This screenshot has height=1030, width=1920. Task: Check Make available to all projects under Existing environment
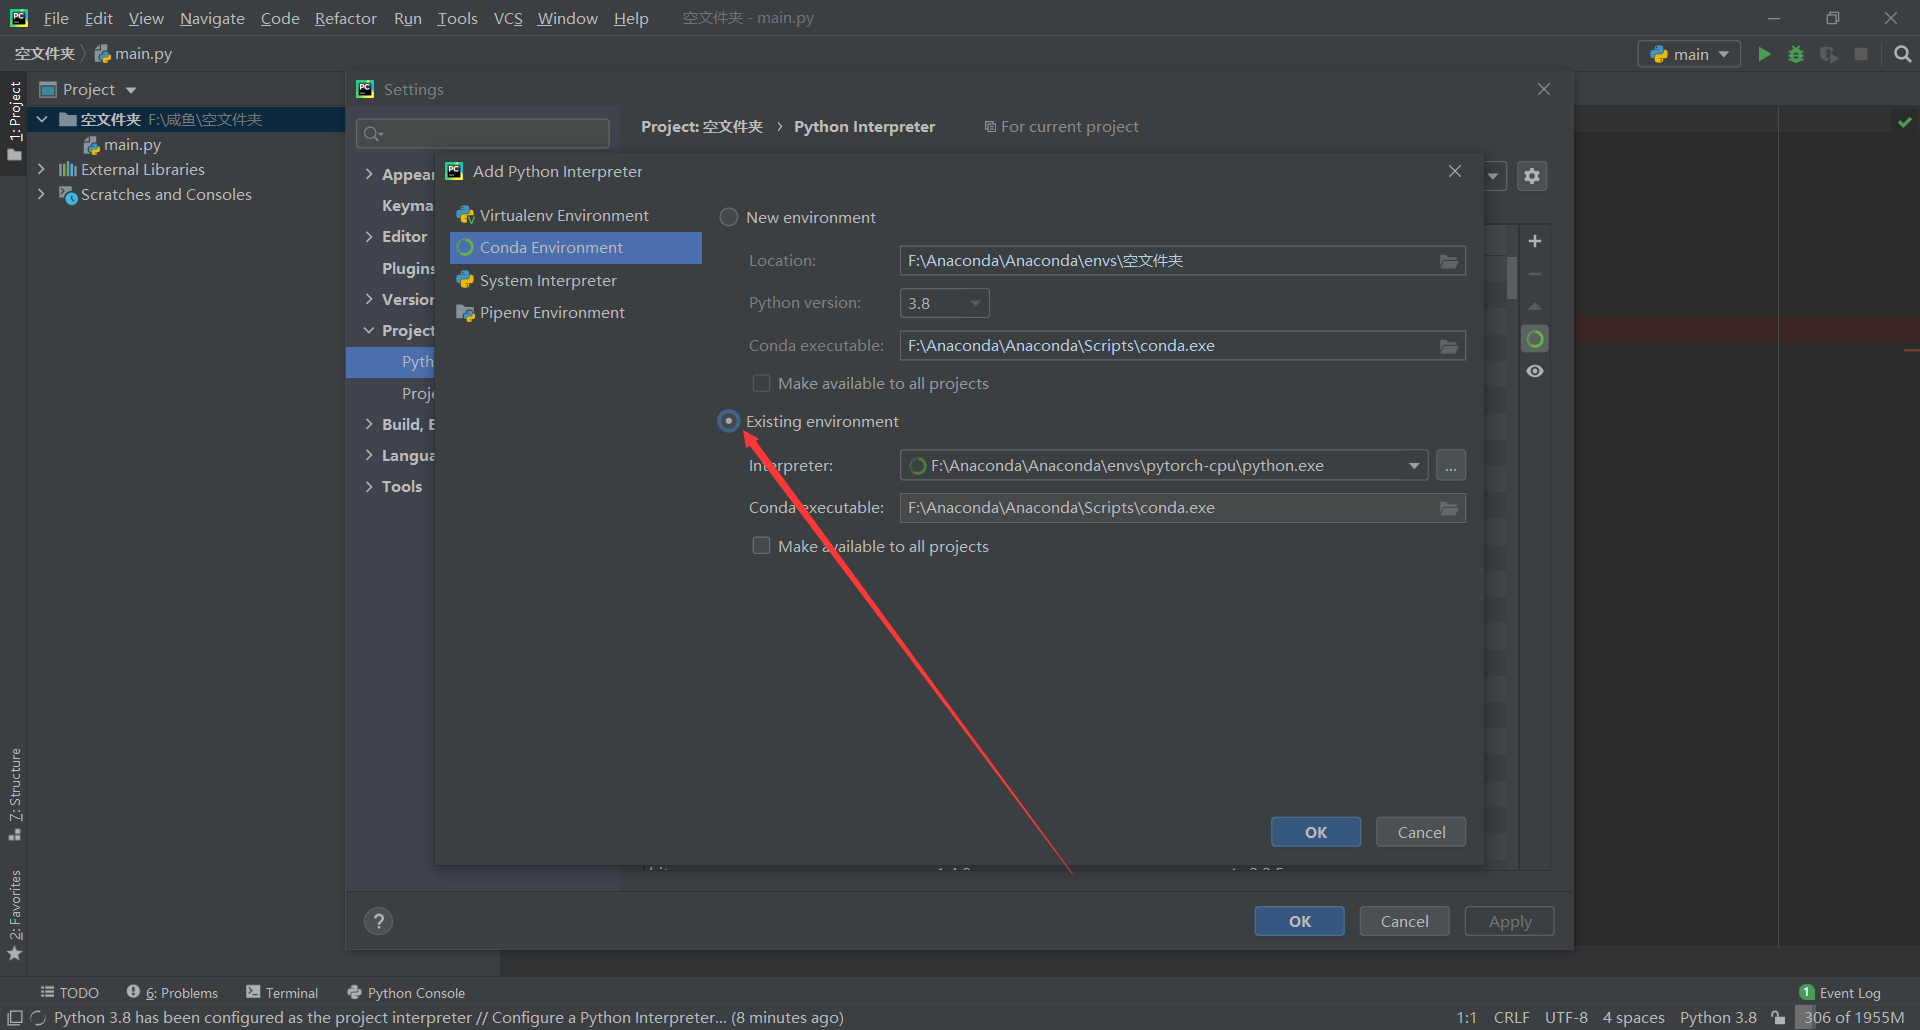point(761,546)
